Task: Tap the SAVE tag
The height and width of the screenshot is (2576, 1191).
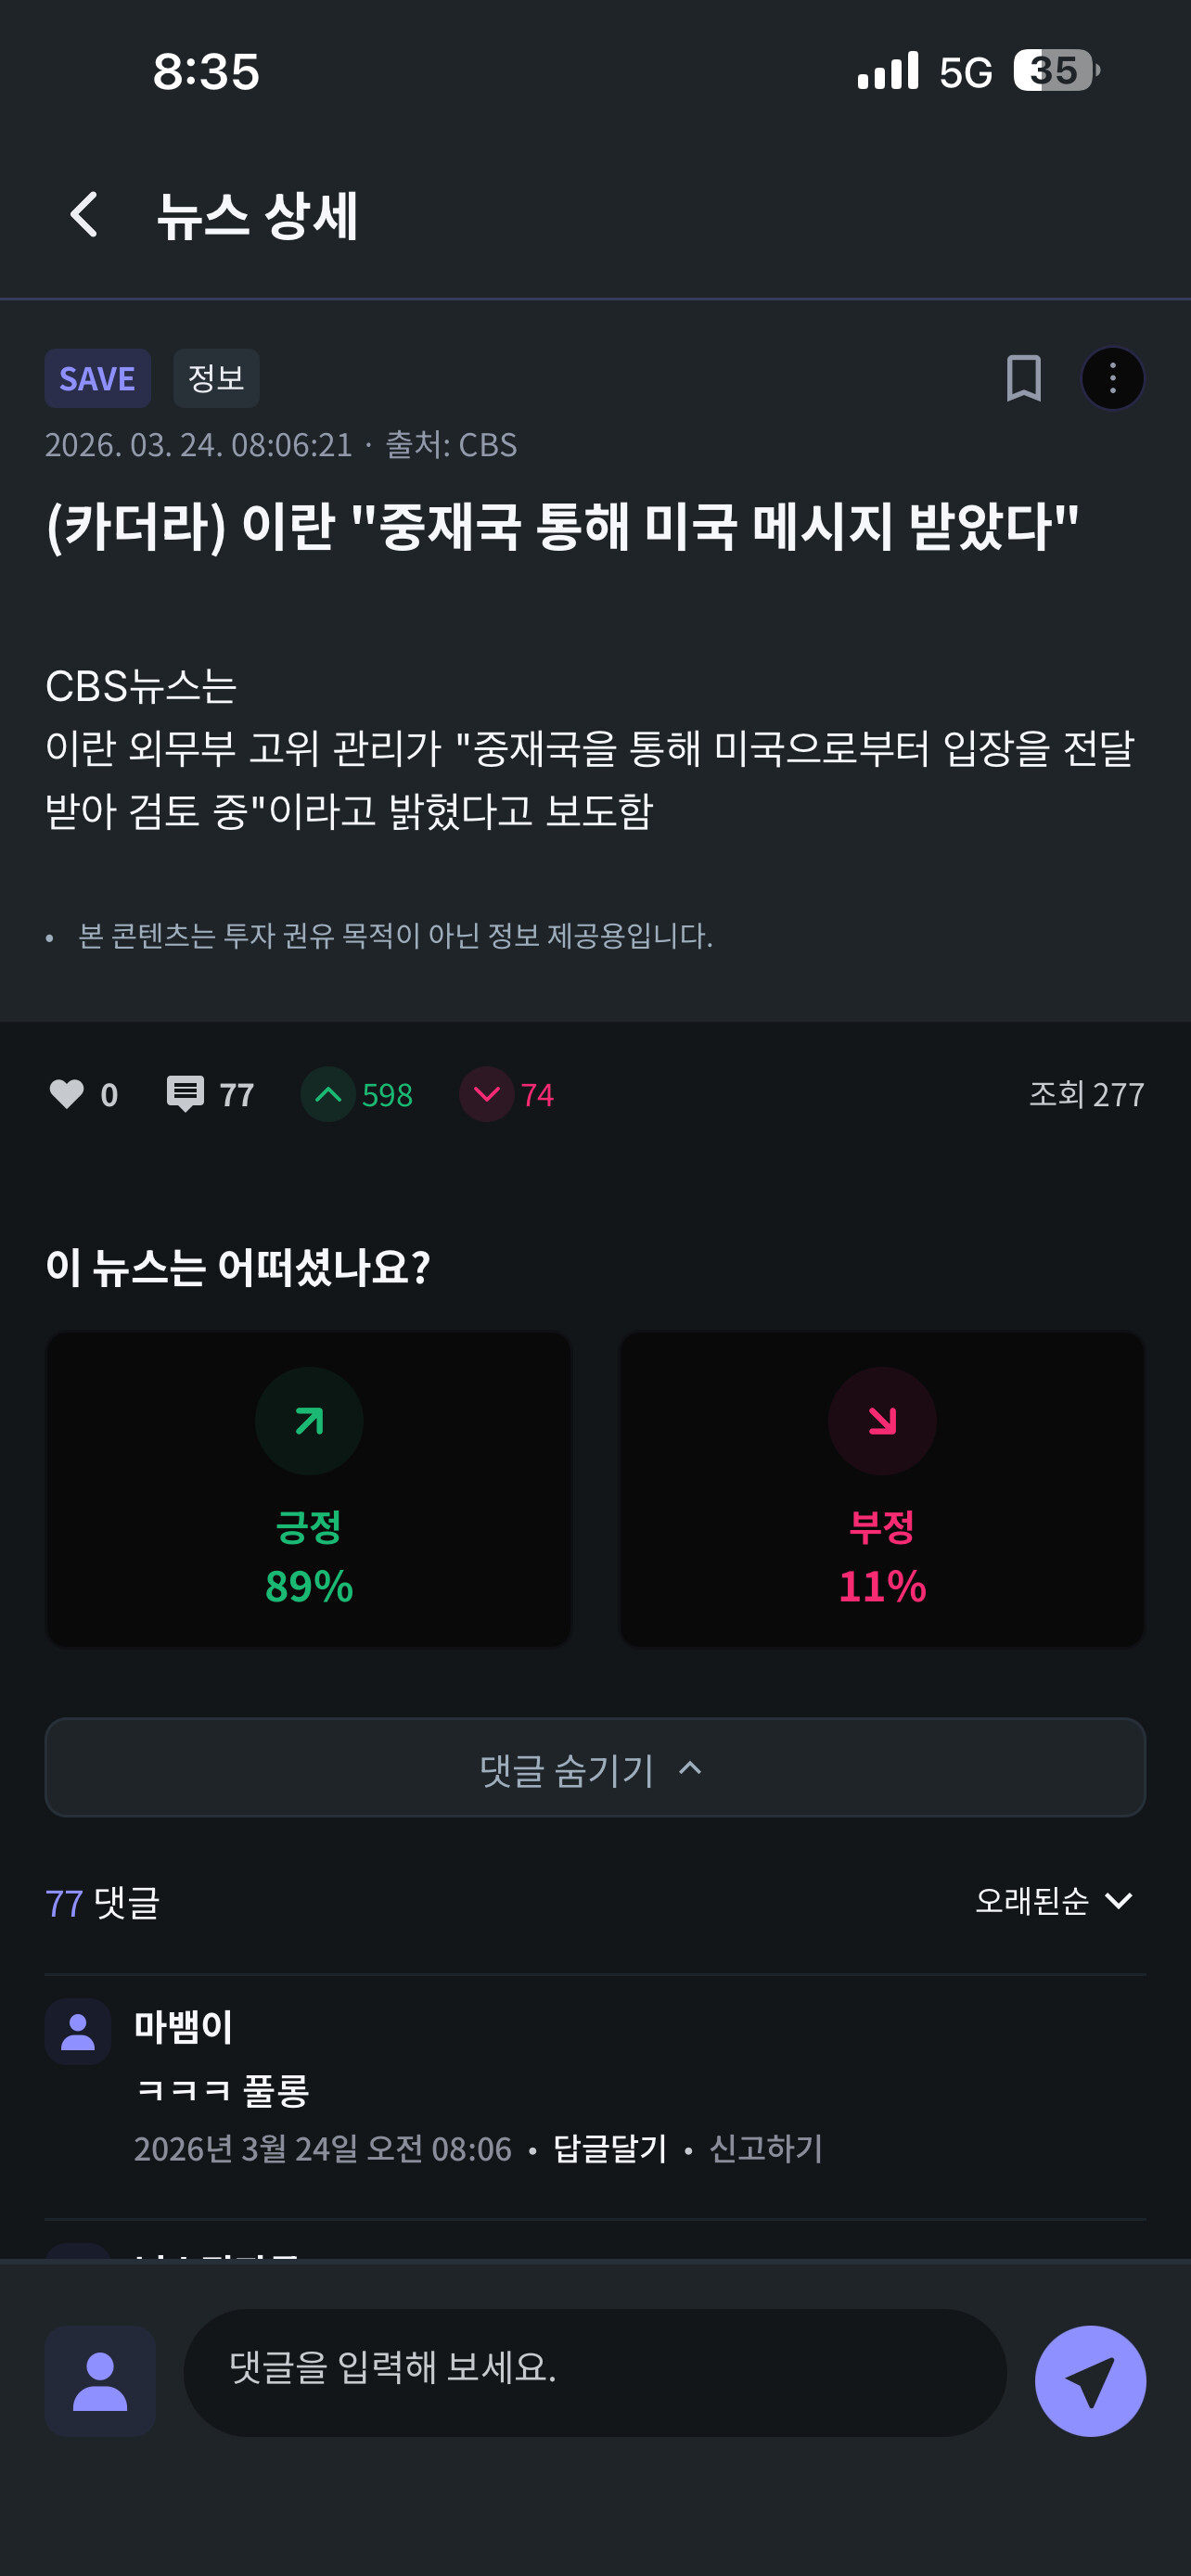Action: [x=97, y=378]
